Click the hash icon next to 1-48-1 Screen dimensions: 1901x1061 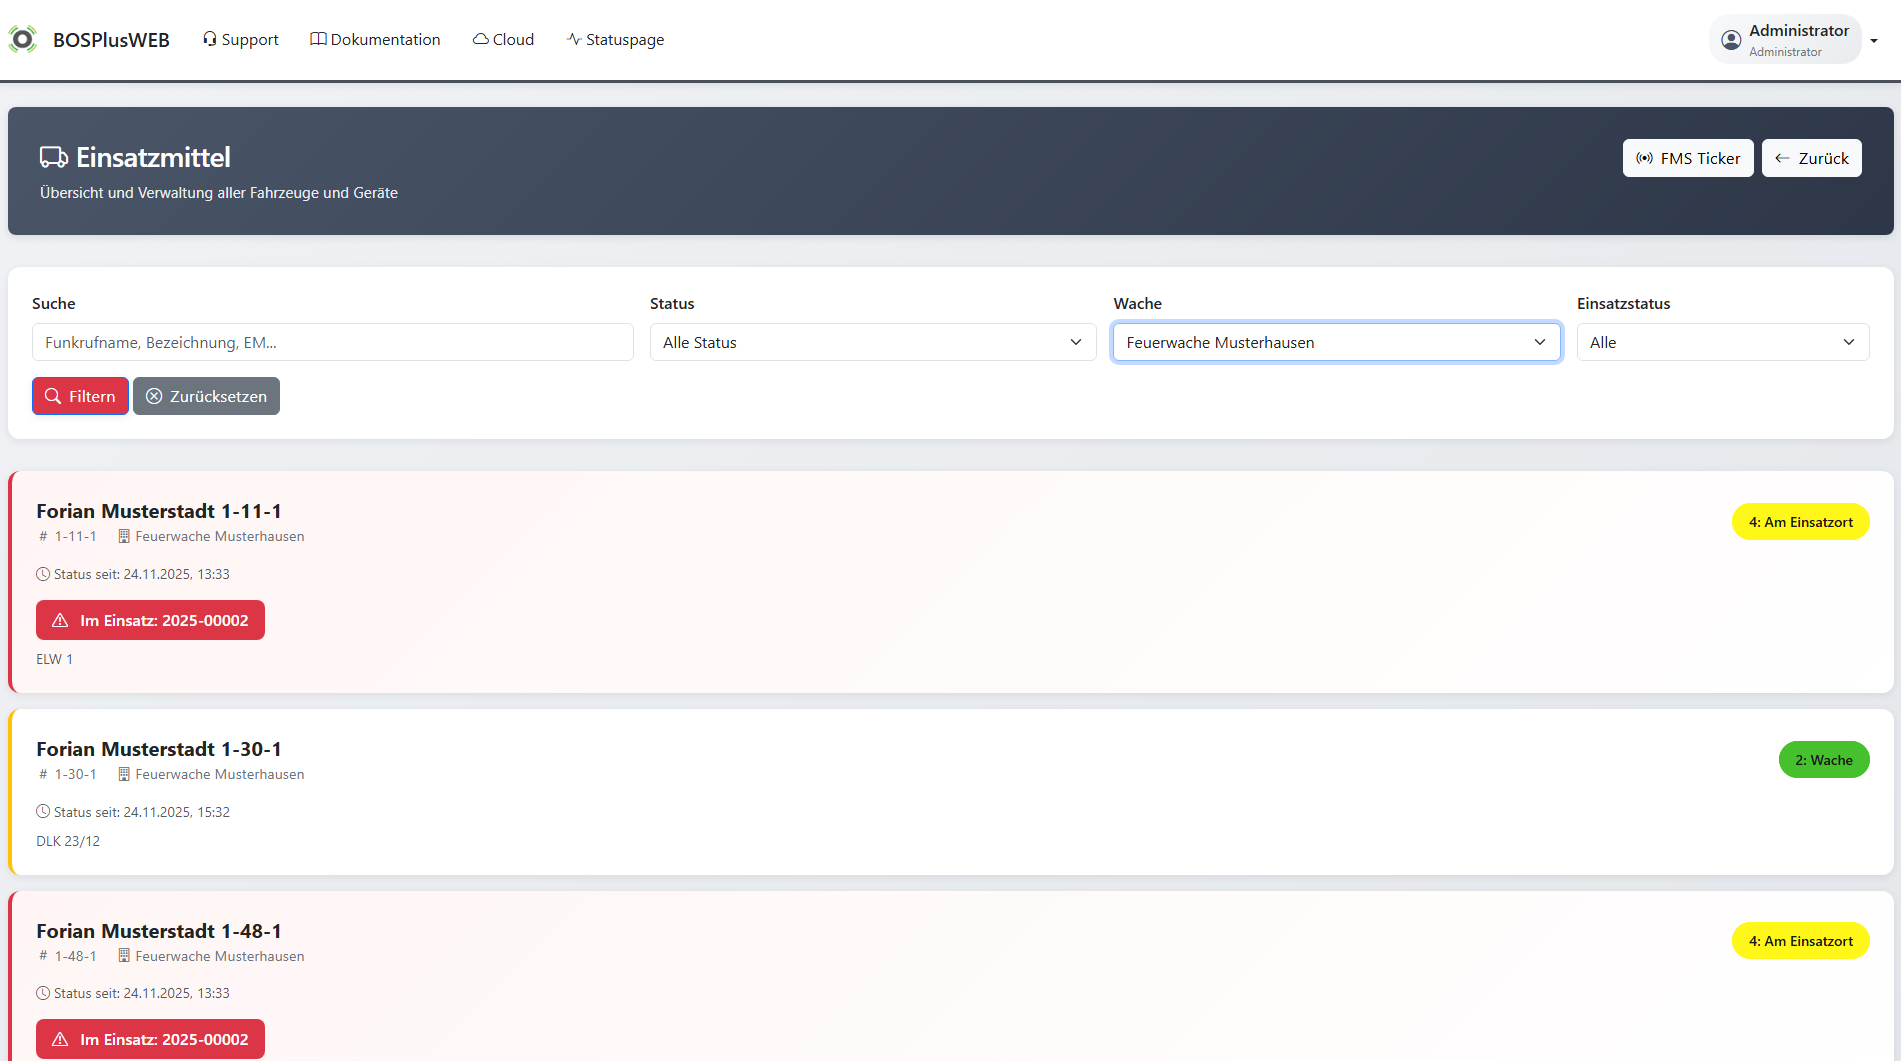click(x=43, y=956)
